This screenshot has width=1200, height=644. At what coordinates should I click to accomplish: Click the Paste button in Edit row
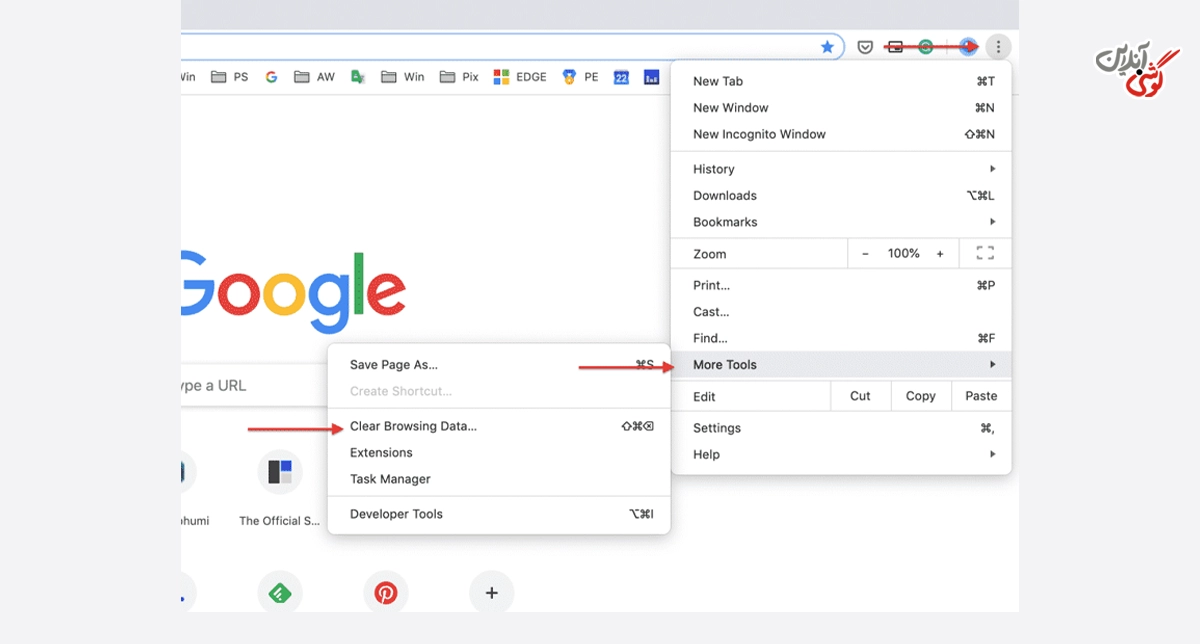pyautogui.click(x=981, y=396)
